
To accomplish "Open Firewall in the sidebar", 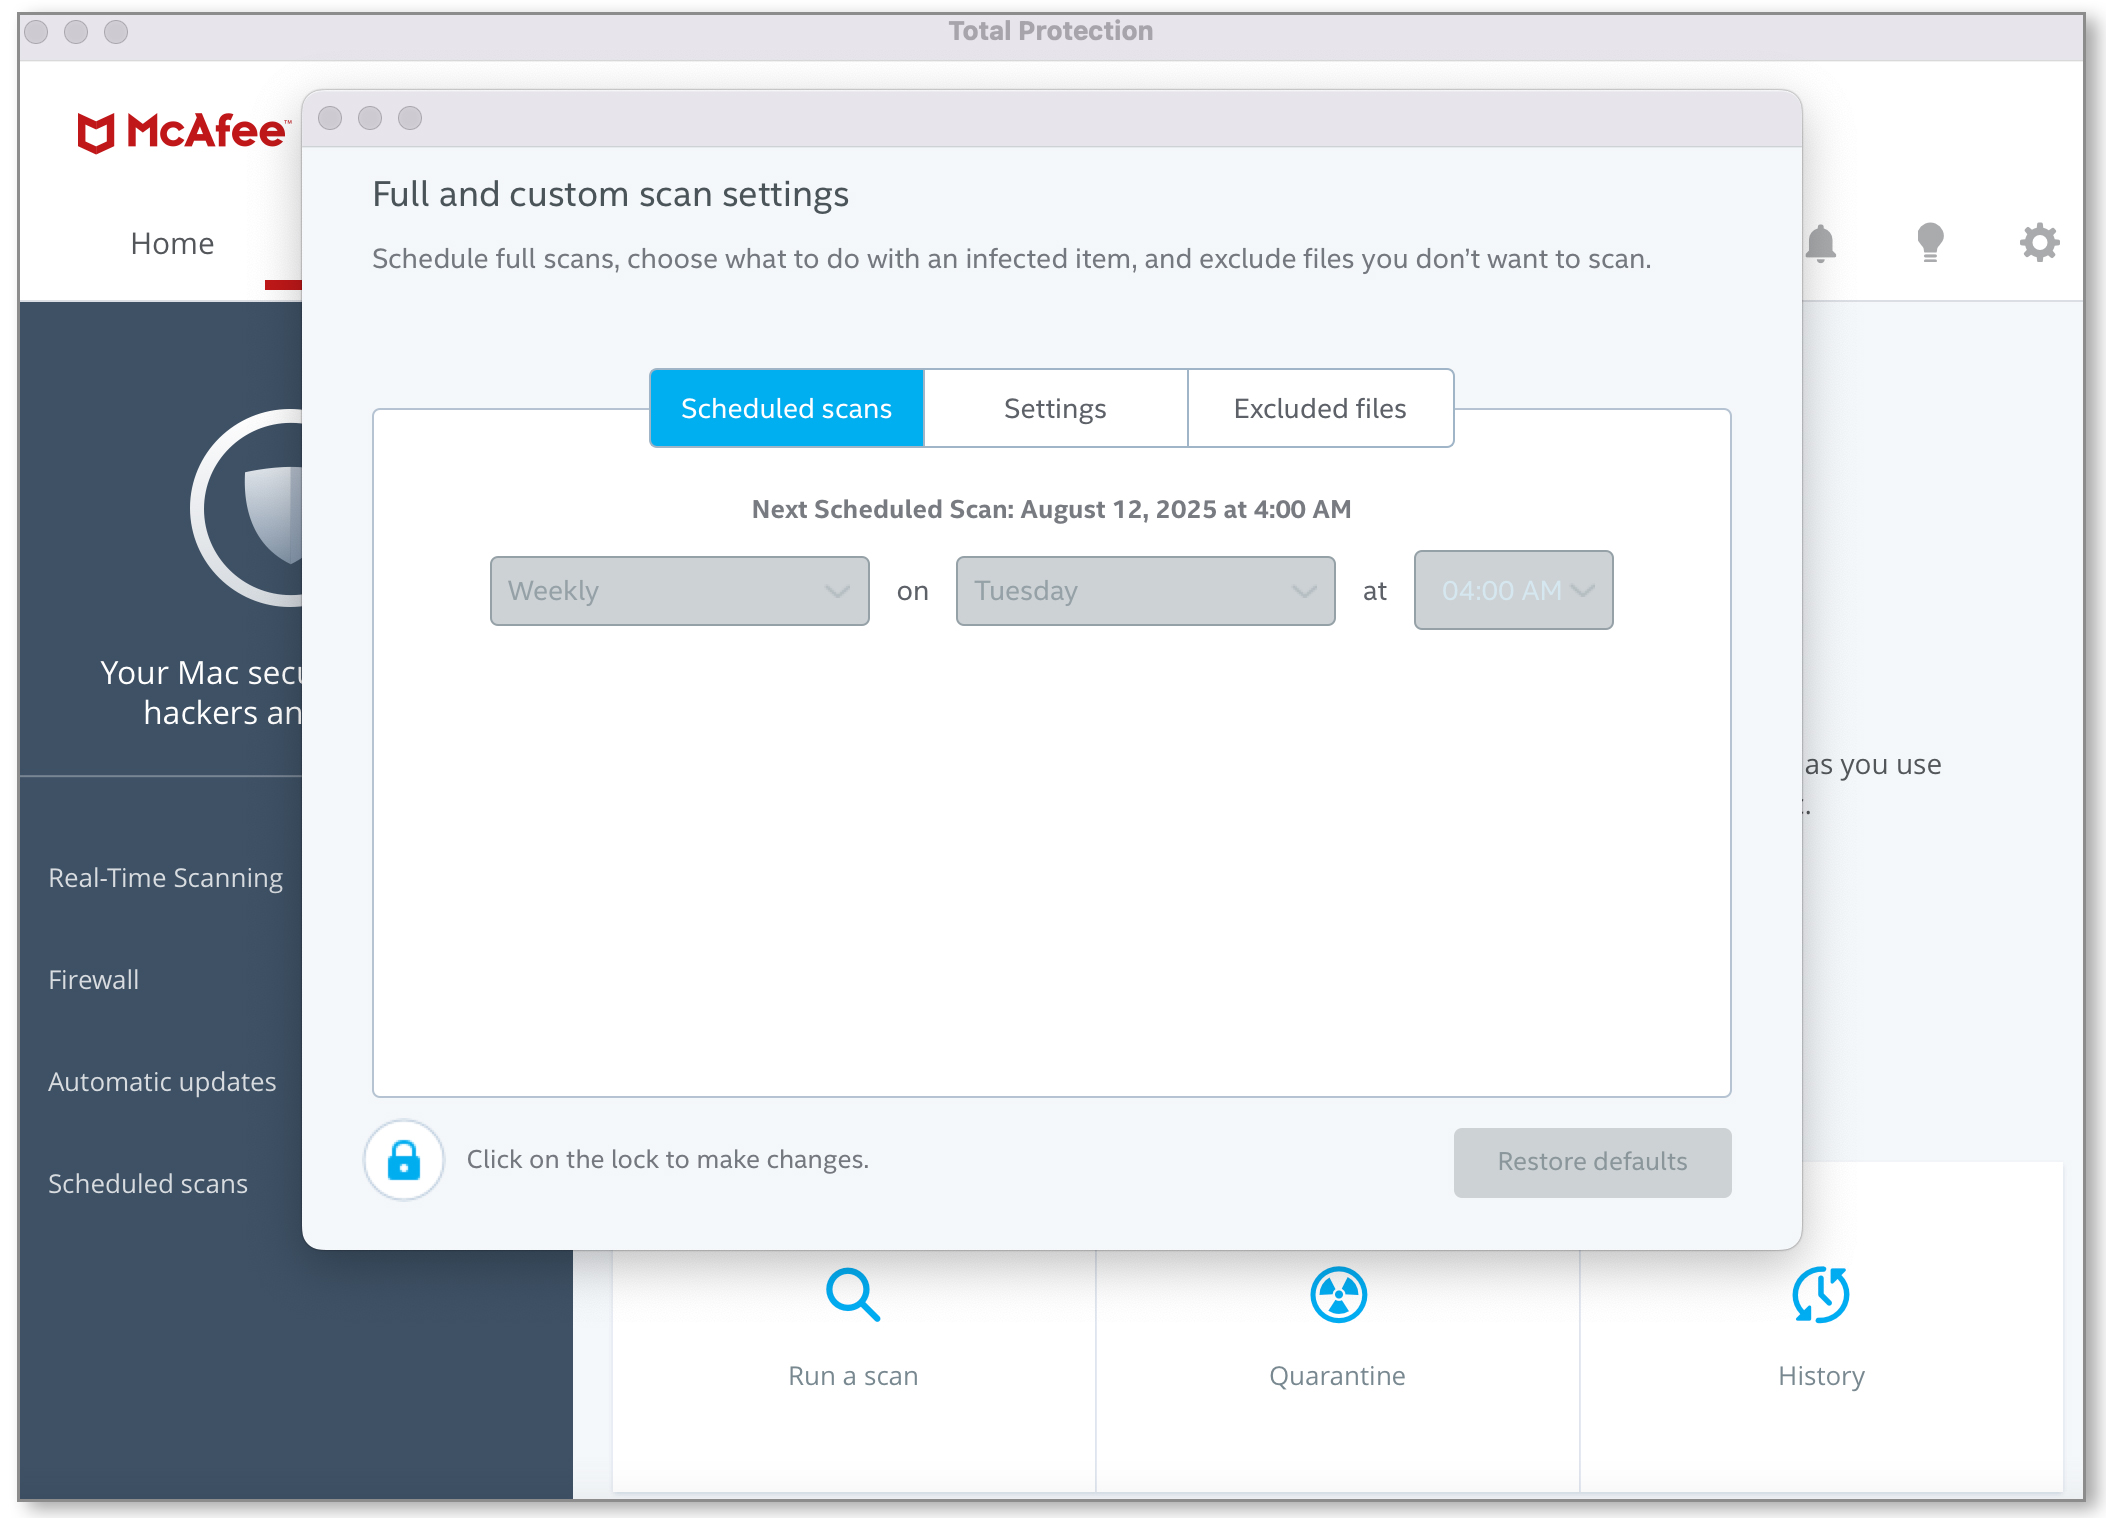I will coord(94,980).
